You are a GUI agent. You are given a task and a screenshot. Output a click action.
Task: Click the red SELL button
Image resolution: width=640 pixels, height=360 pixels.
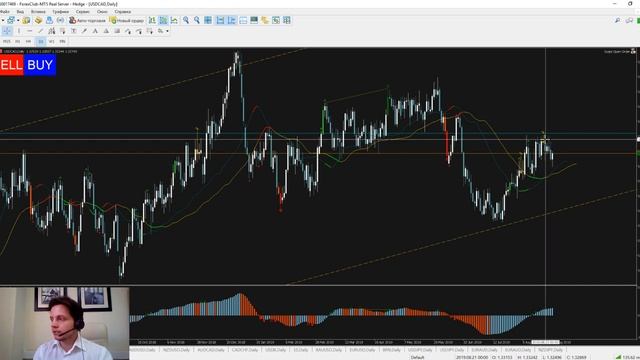[11, 65]
